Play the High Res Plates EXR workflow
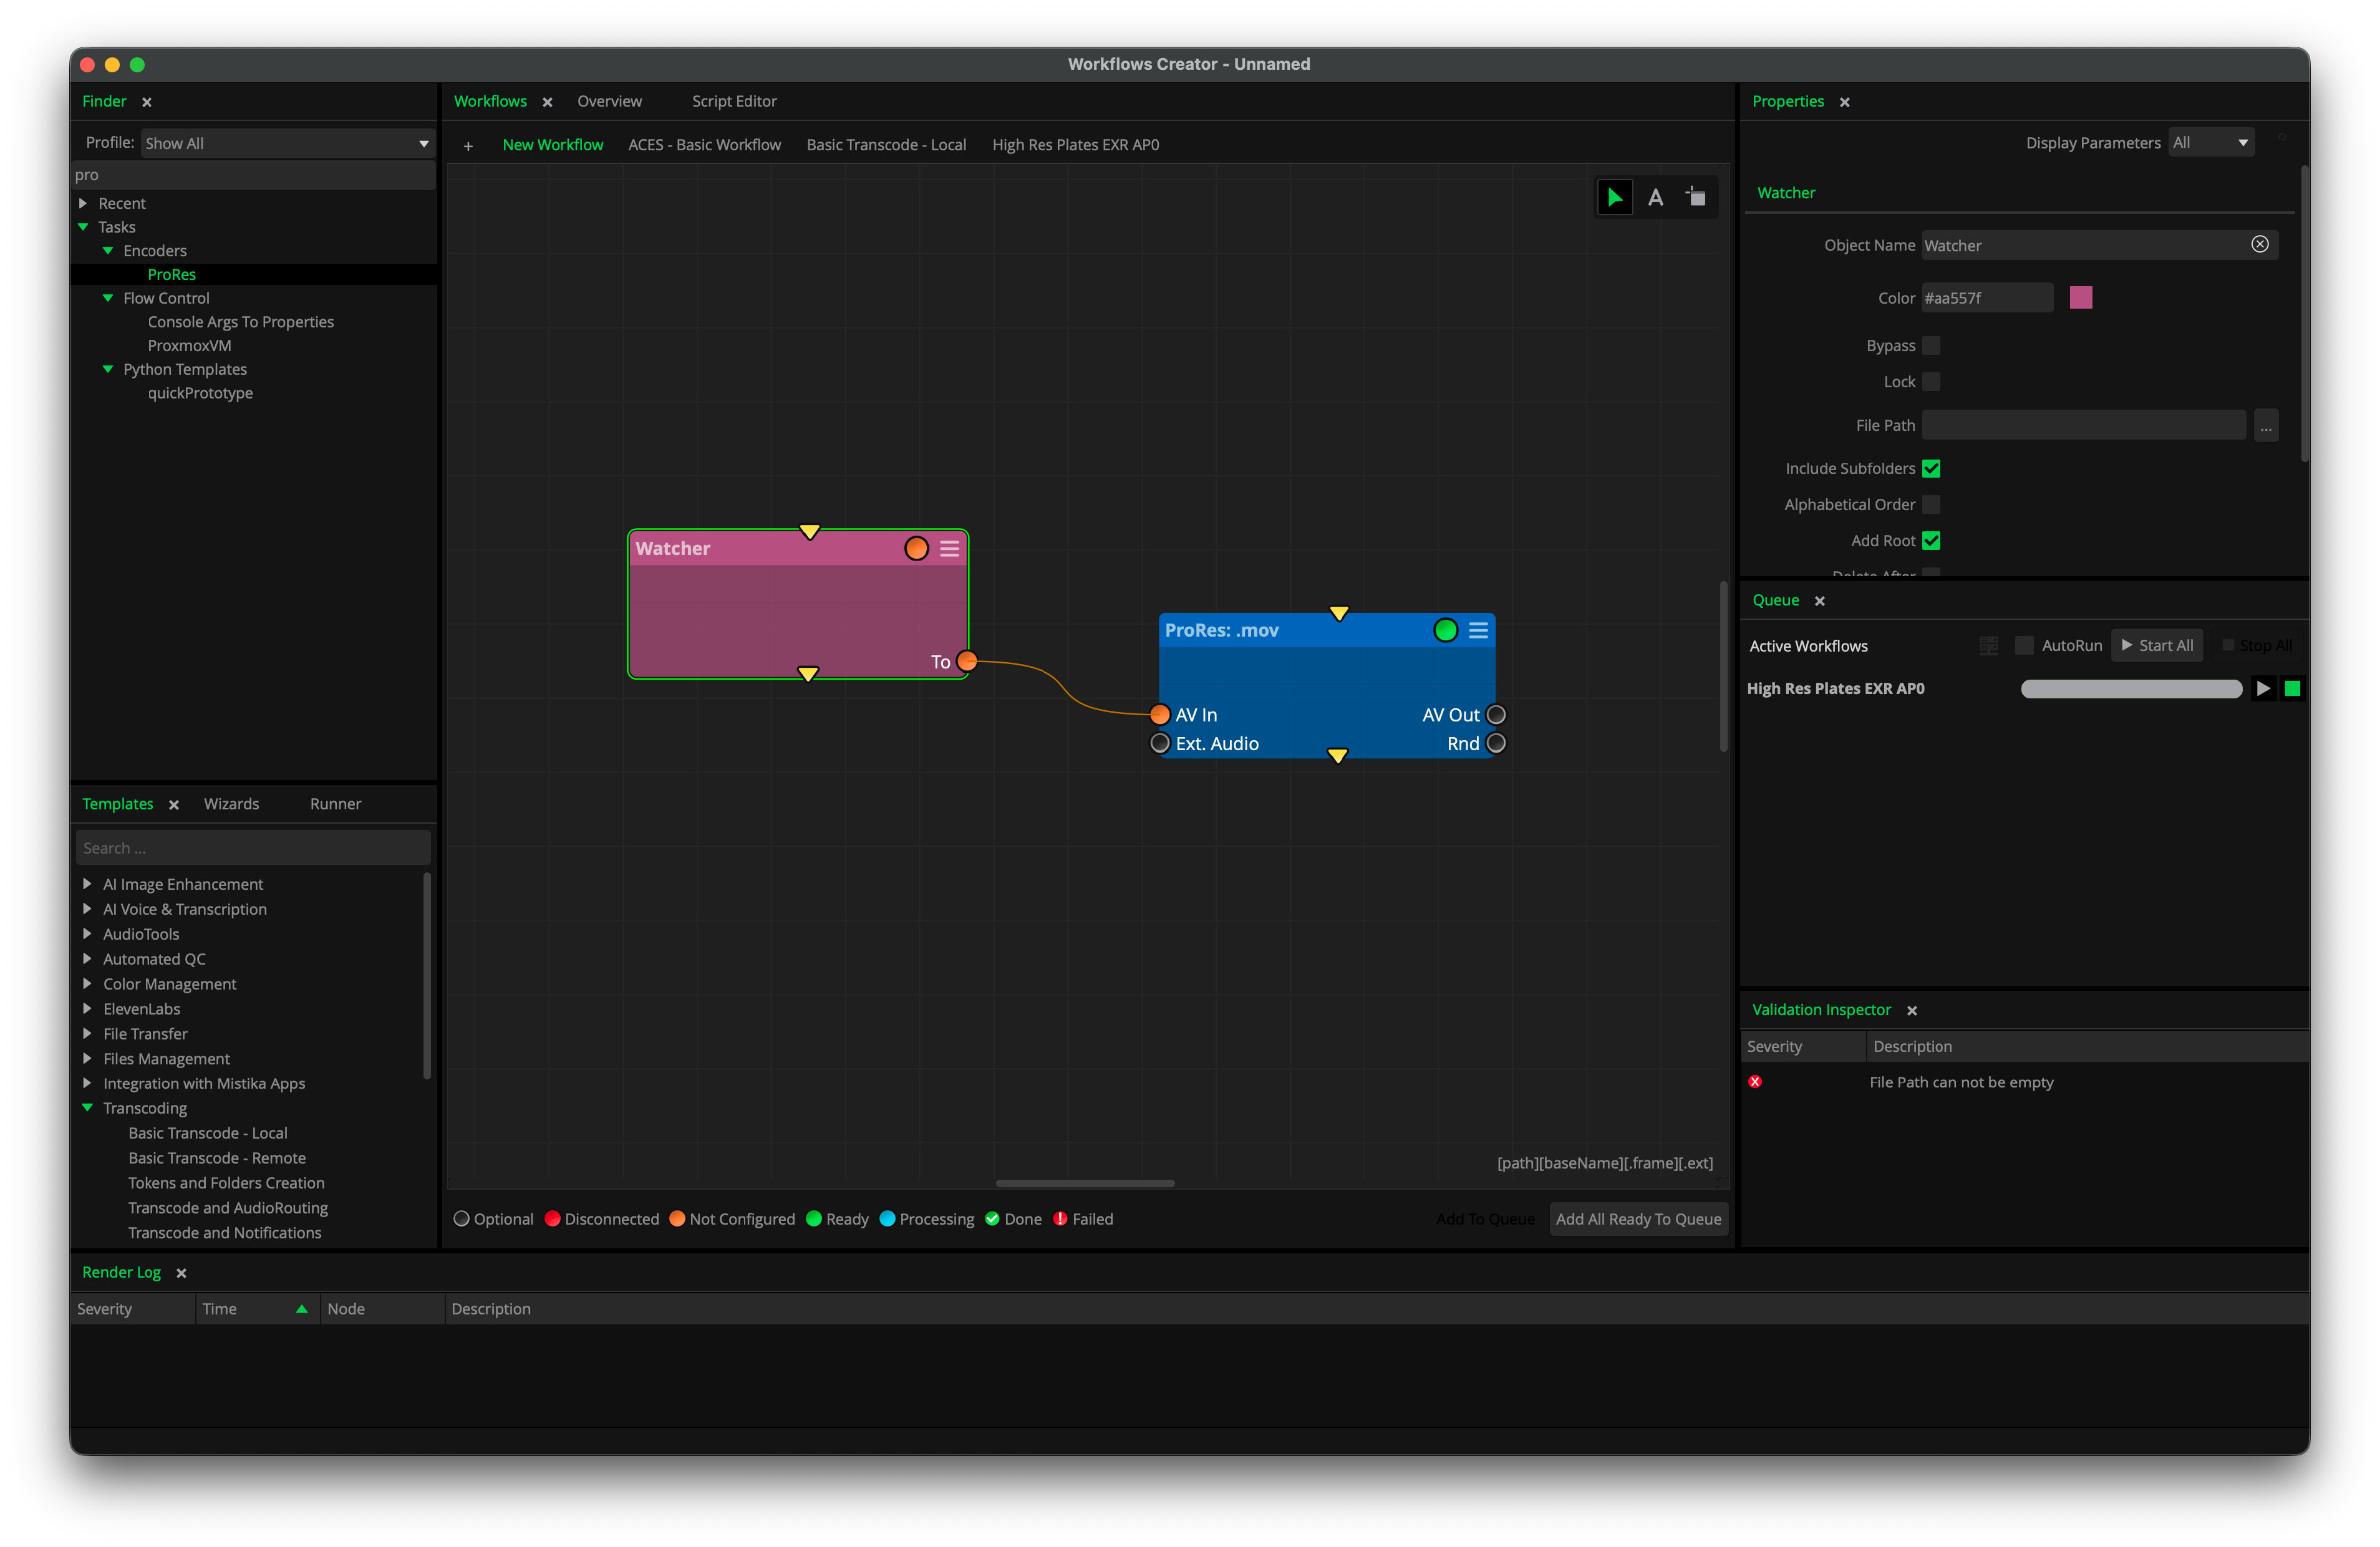 coord(2263,689)
